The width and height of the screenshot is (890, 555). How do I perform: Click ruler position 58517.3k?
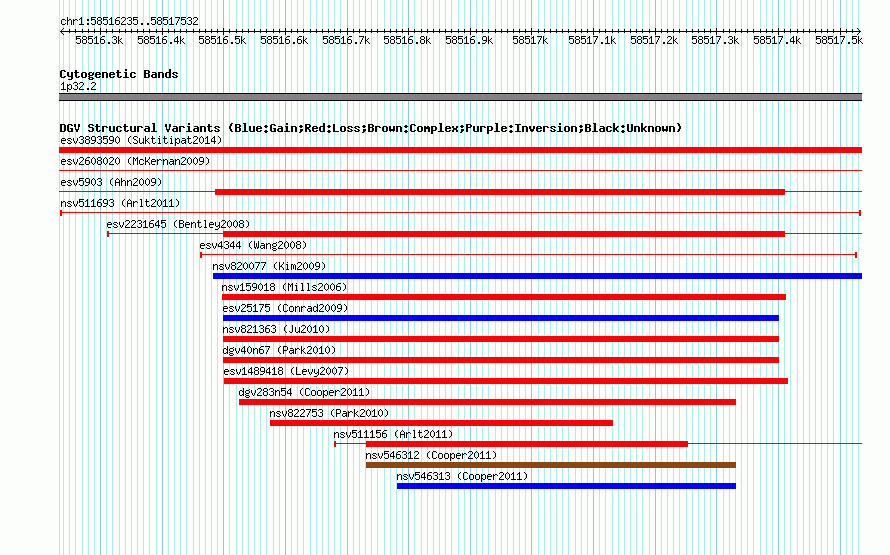[x=716, y=40]
